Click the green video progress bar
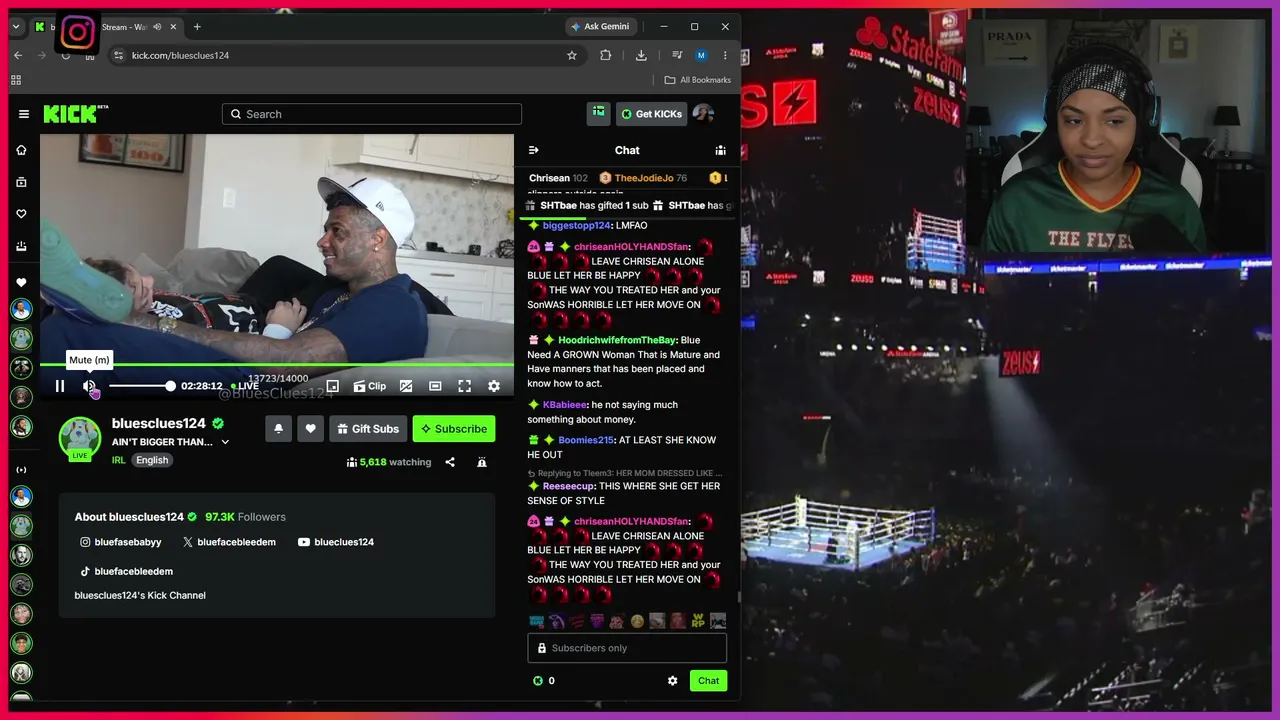The image size is (1280, 720). point(277,365)
